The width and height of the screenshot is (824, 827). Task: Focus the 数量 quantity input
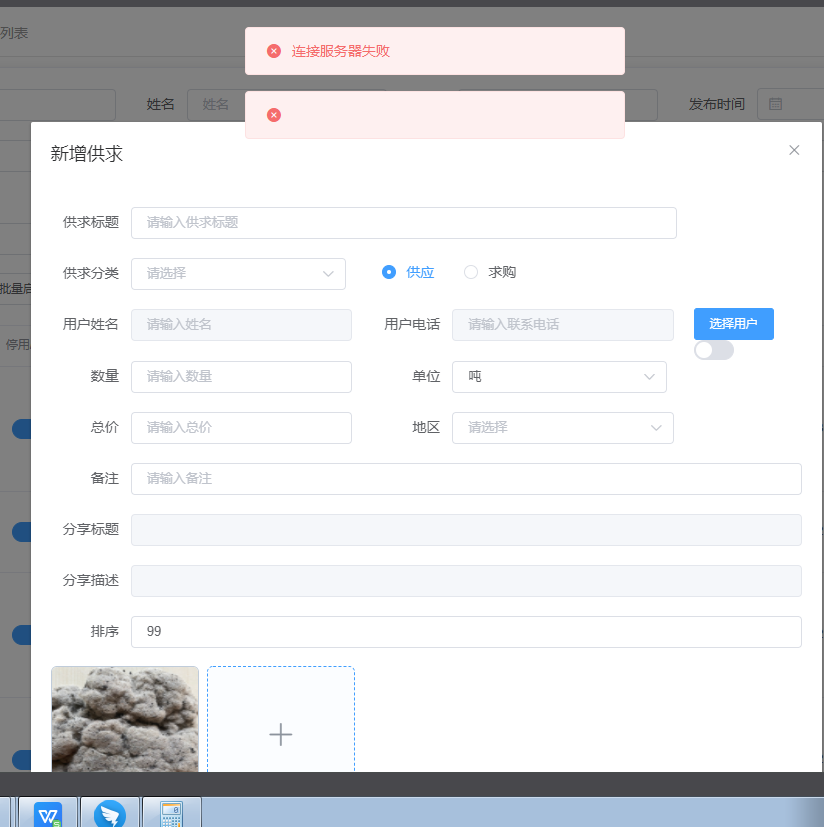pos(241,377)
